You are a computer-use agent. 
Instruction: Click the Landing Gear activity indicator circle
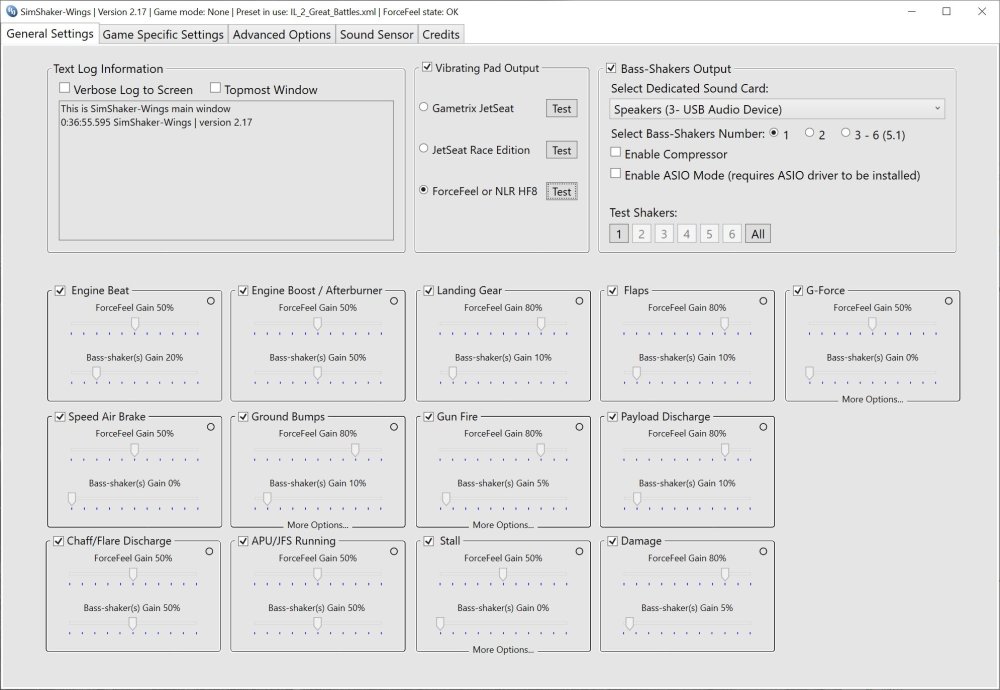tap(578, 299)
